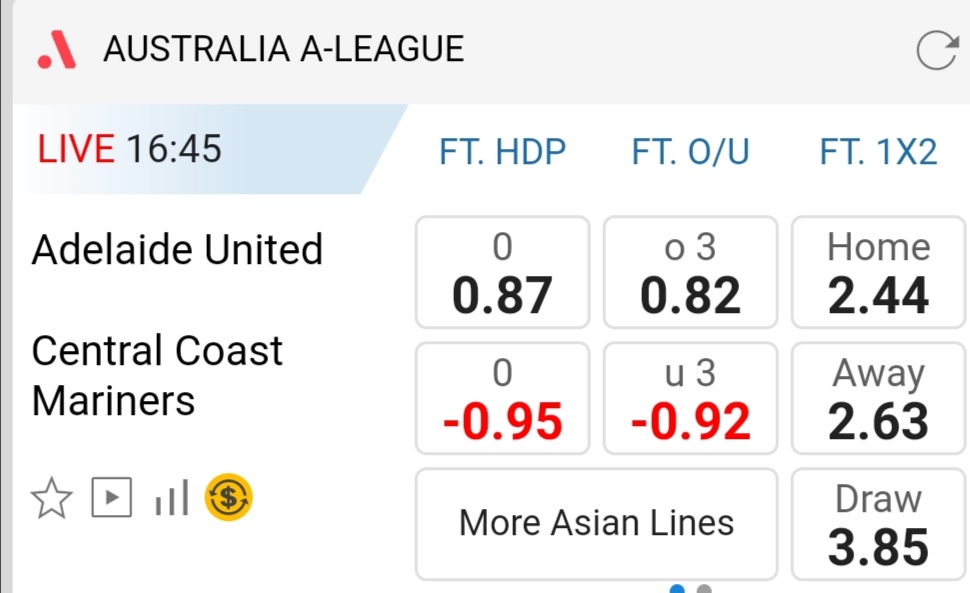Select the FT. O/U column tab
This screenshot has width=970, height=593.
click(x=690, y=152)
